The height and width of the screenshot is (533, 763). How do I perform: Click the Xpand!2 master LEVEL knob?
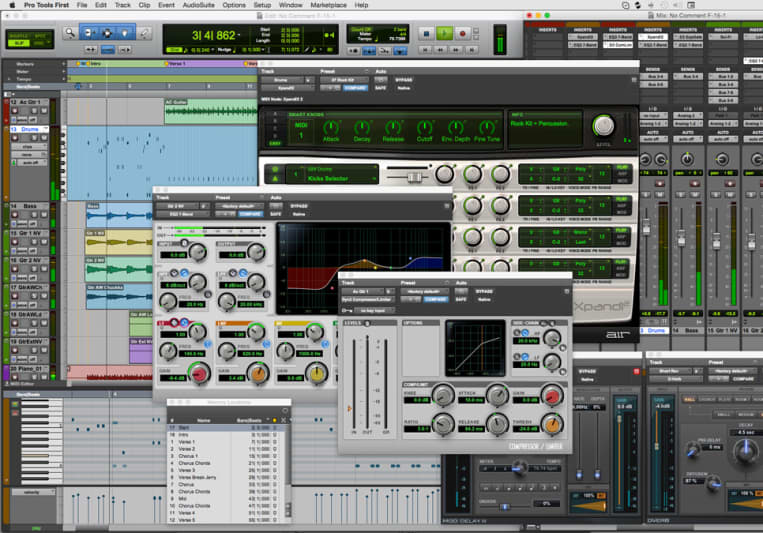pyautogui.click(x=603, y=126)
